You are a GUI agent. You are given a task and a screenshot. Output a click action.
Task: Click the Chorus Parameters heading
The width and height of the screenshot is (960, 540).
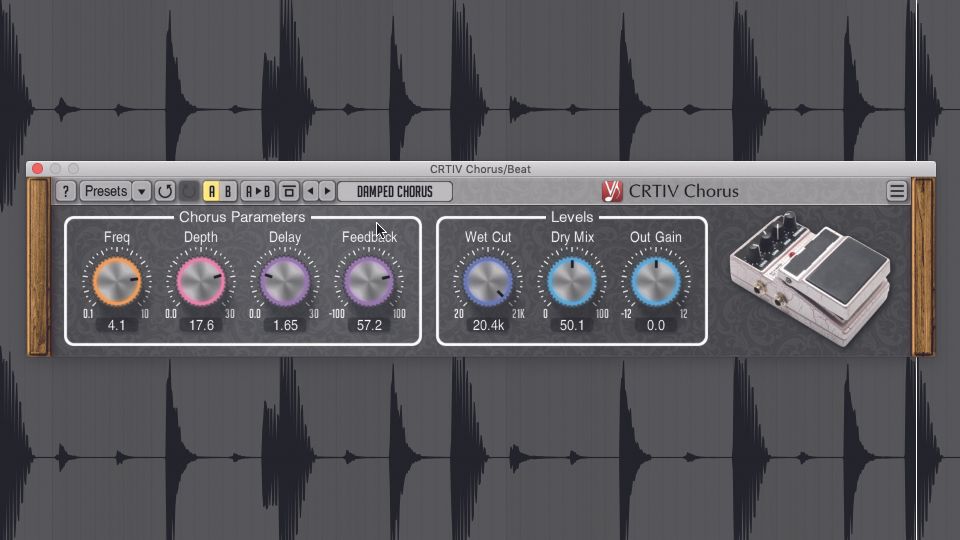242,217
